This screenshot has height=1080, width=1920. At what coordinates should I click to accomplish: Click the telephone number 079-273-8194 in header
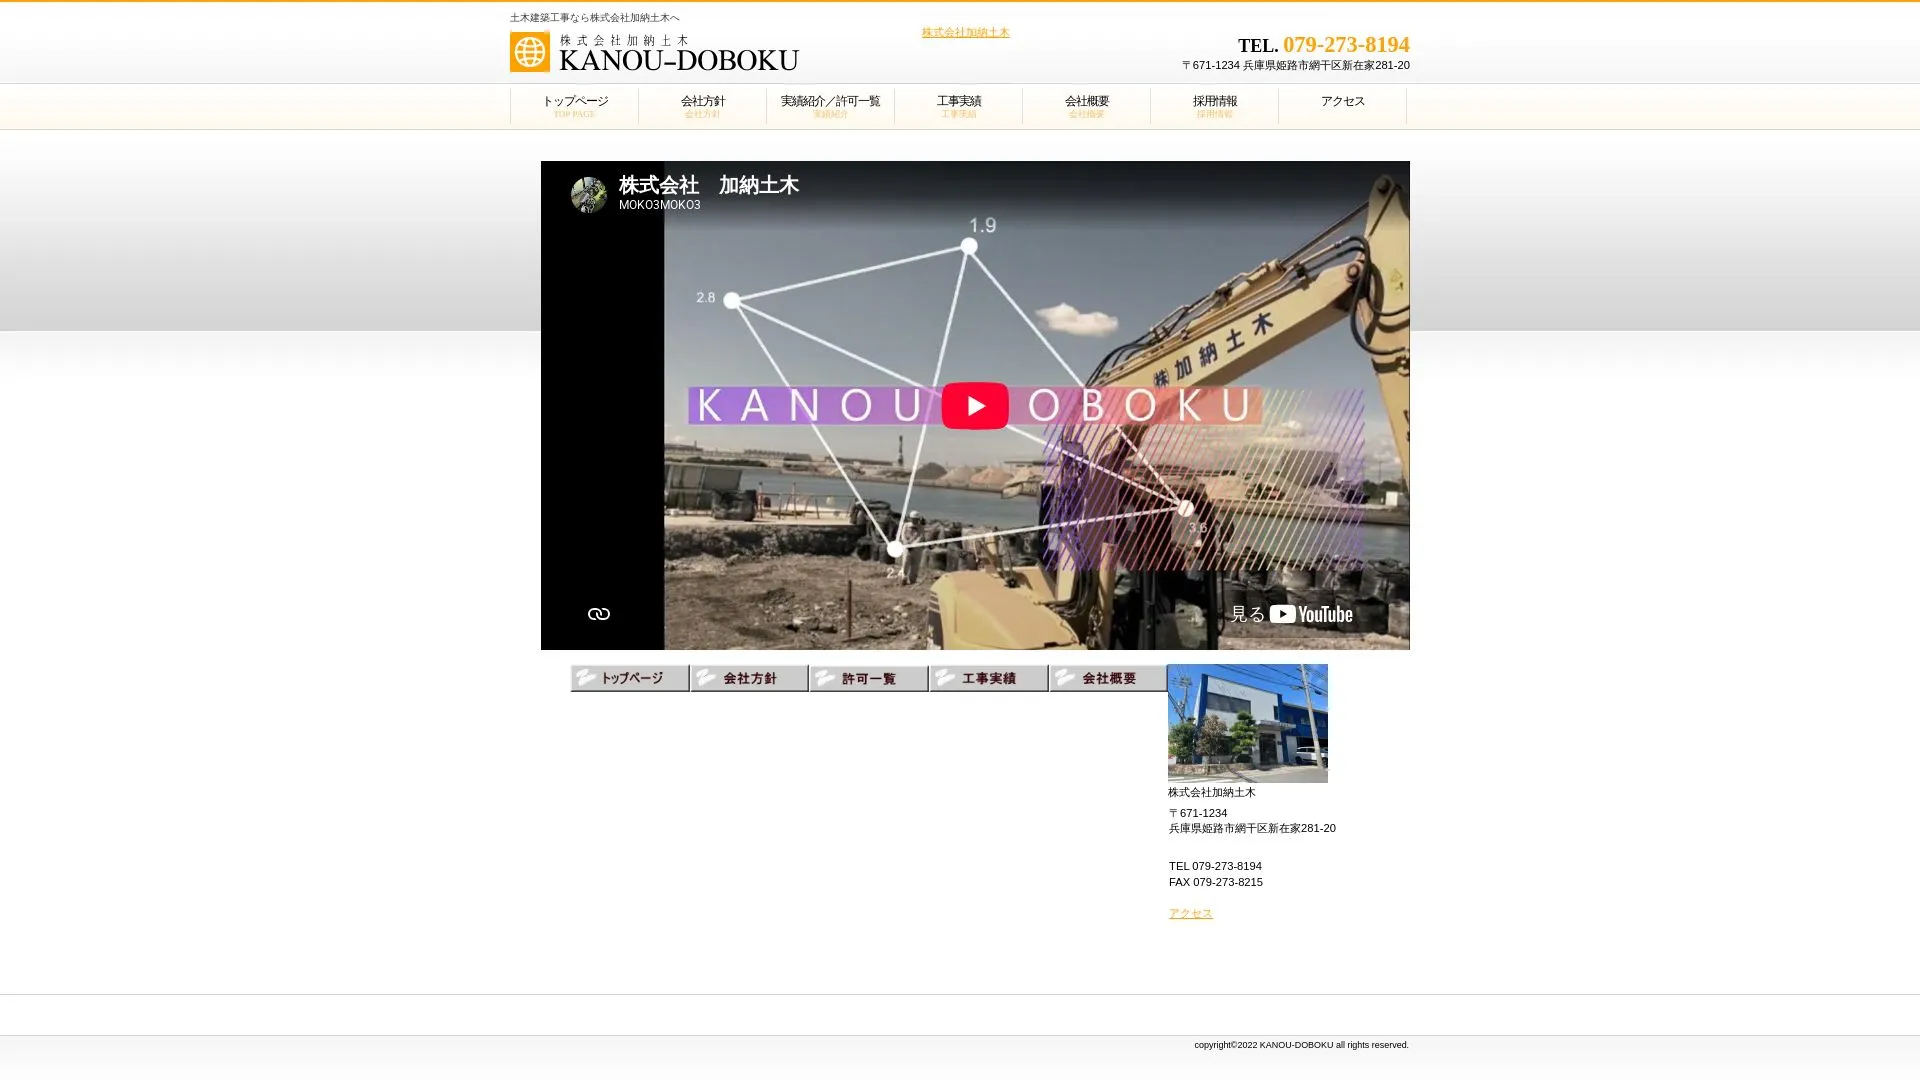click(1346, 44)
